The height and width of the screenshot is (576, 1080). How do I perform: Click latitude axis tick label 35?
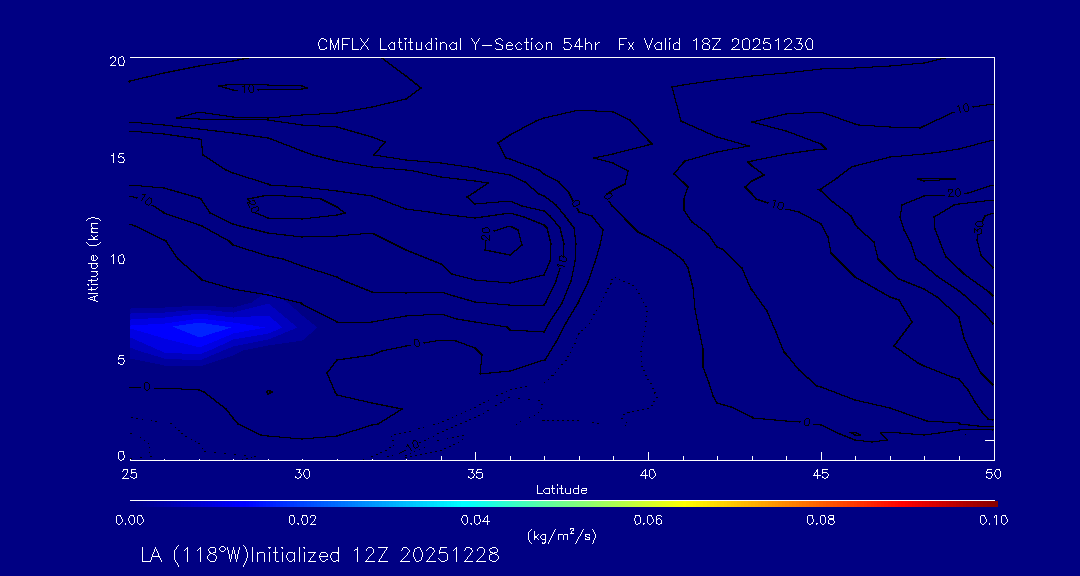[x=475, y=475]
